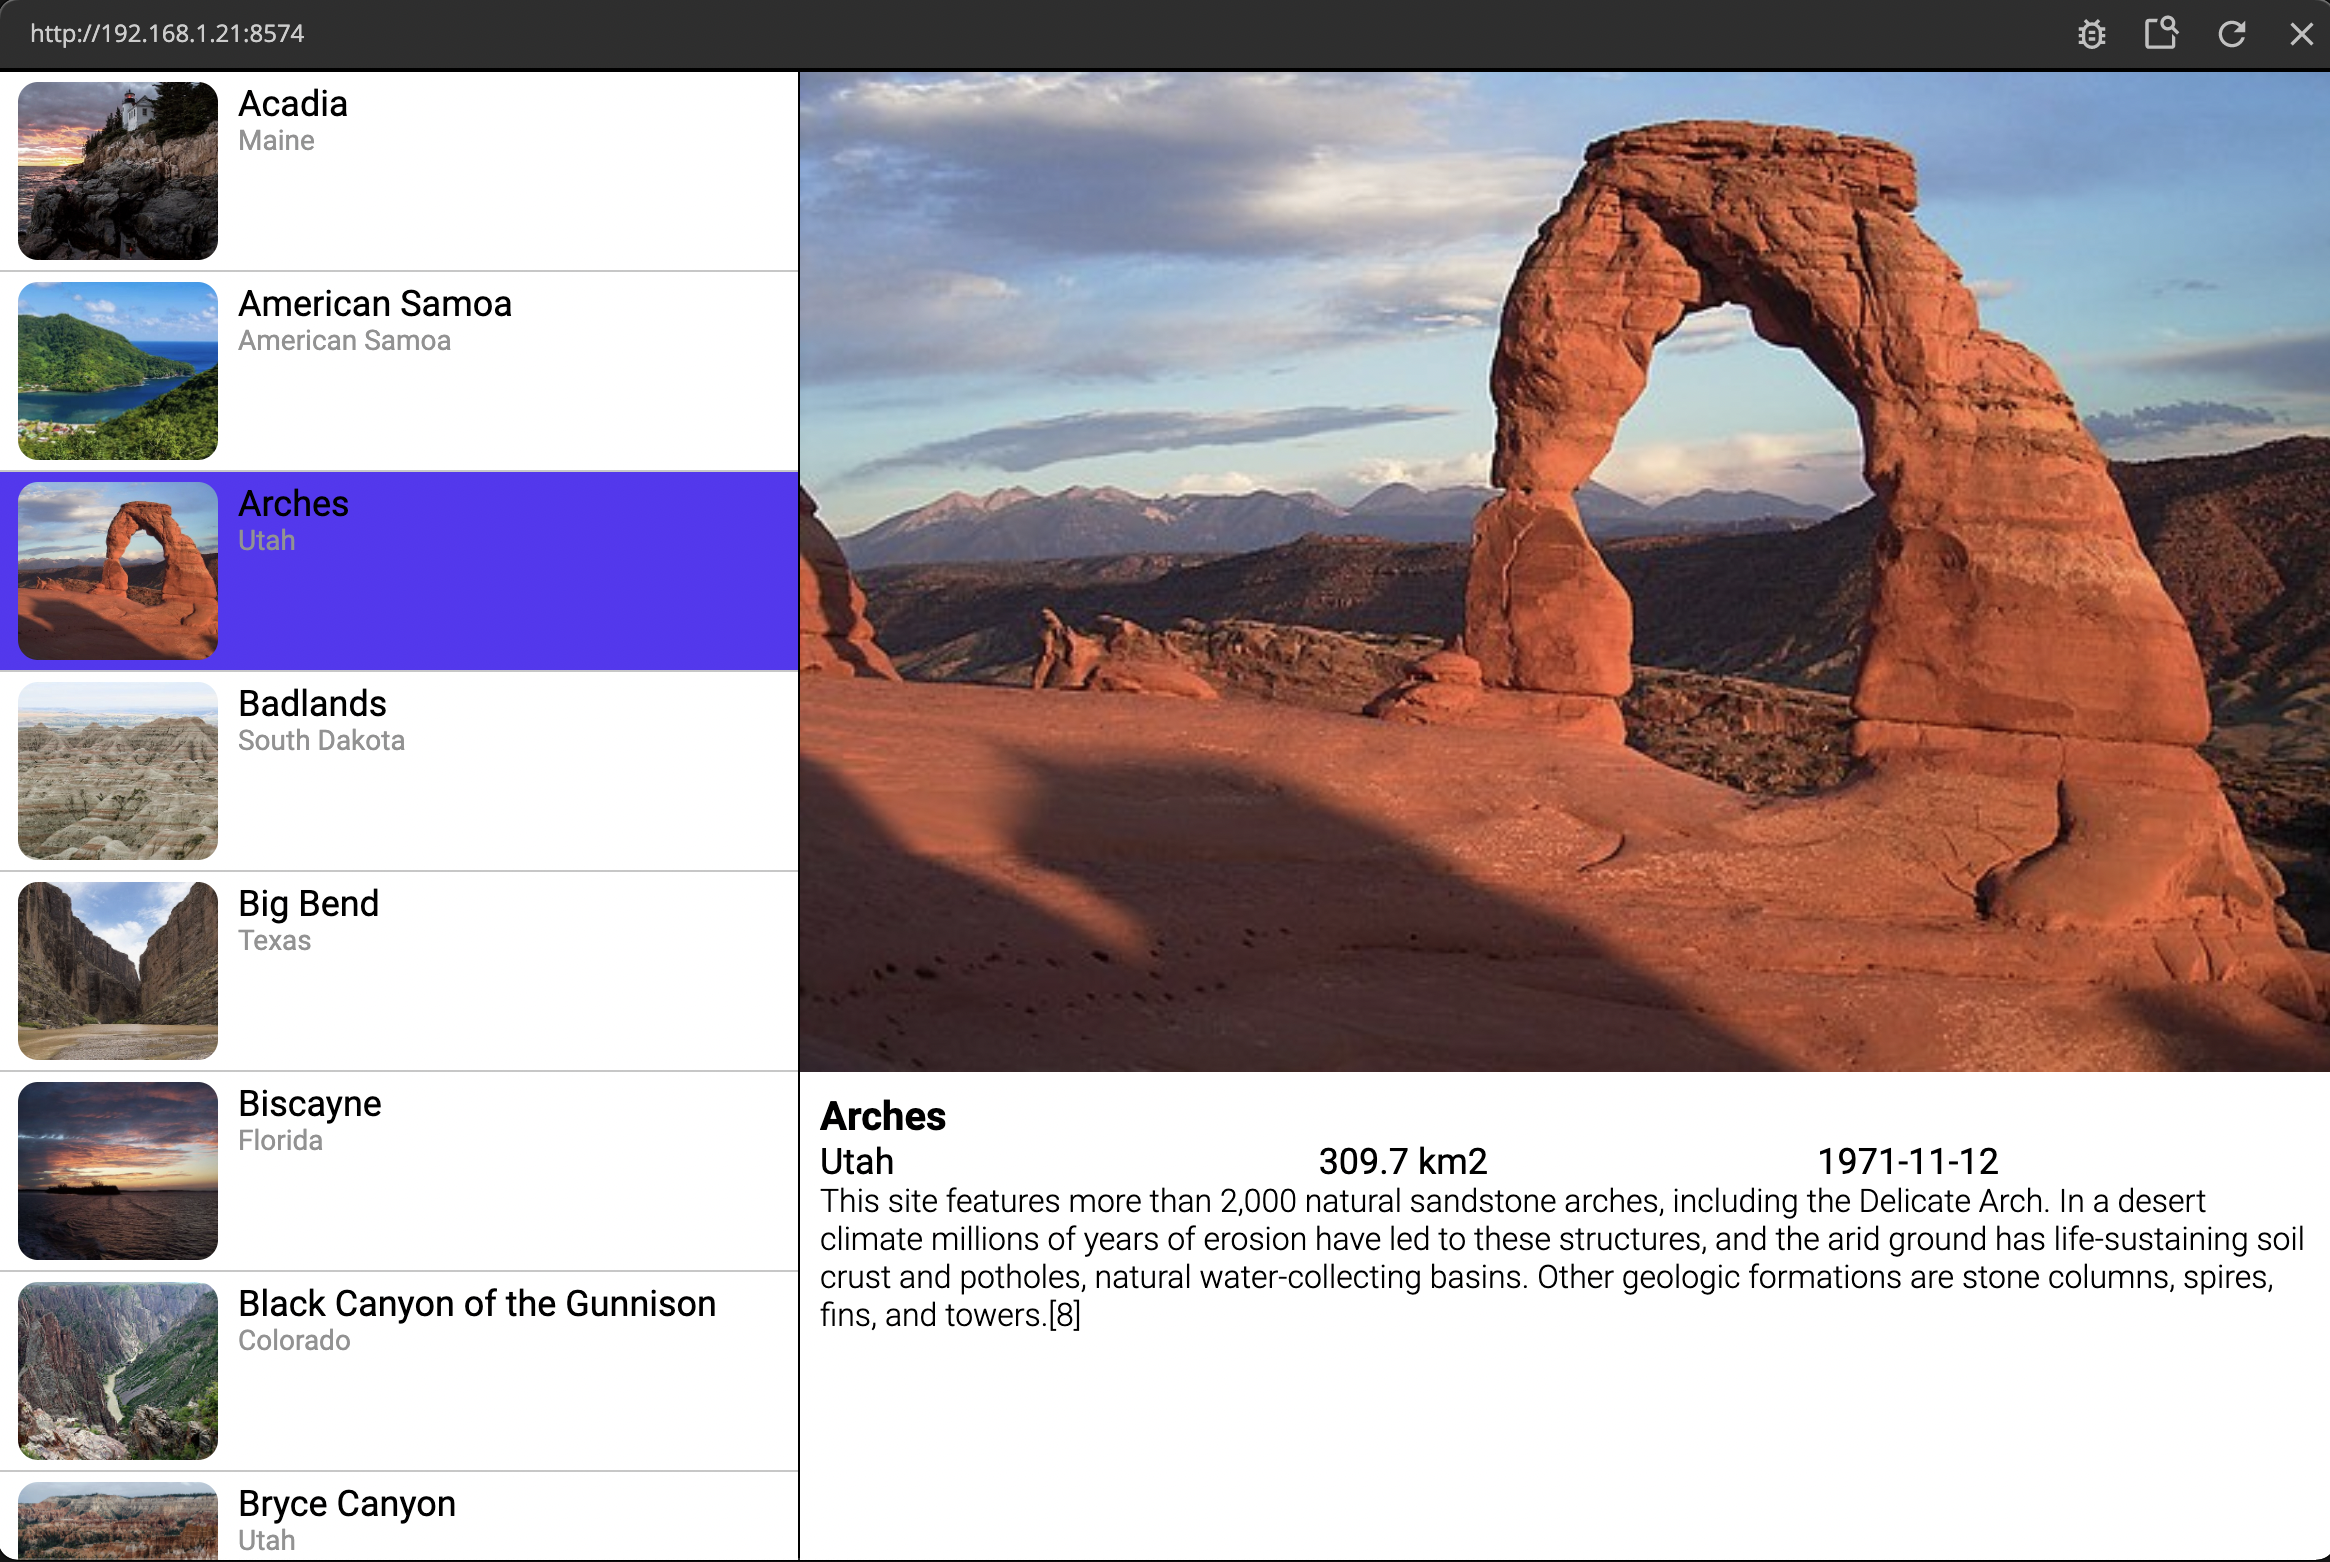Click the Arches thumbnail in list
The image size is (2330, 1562).
click(x=118, y=571)
